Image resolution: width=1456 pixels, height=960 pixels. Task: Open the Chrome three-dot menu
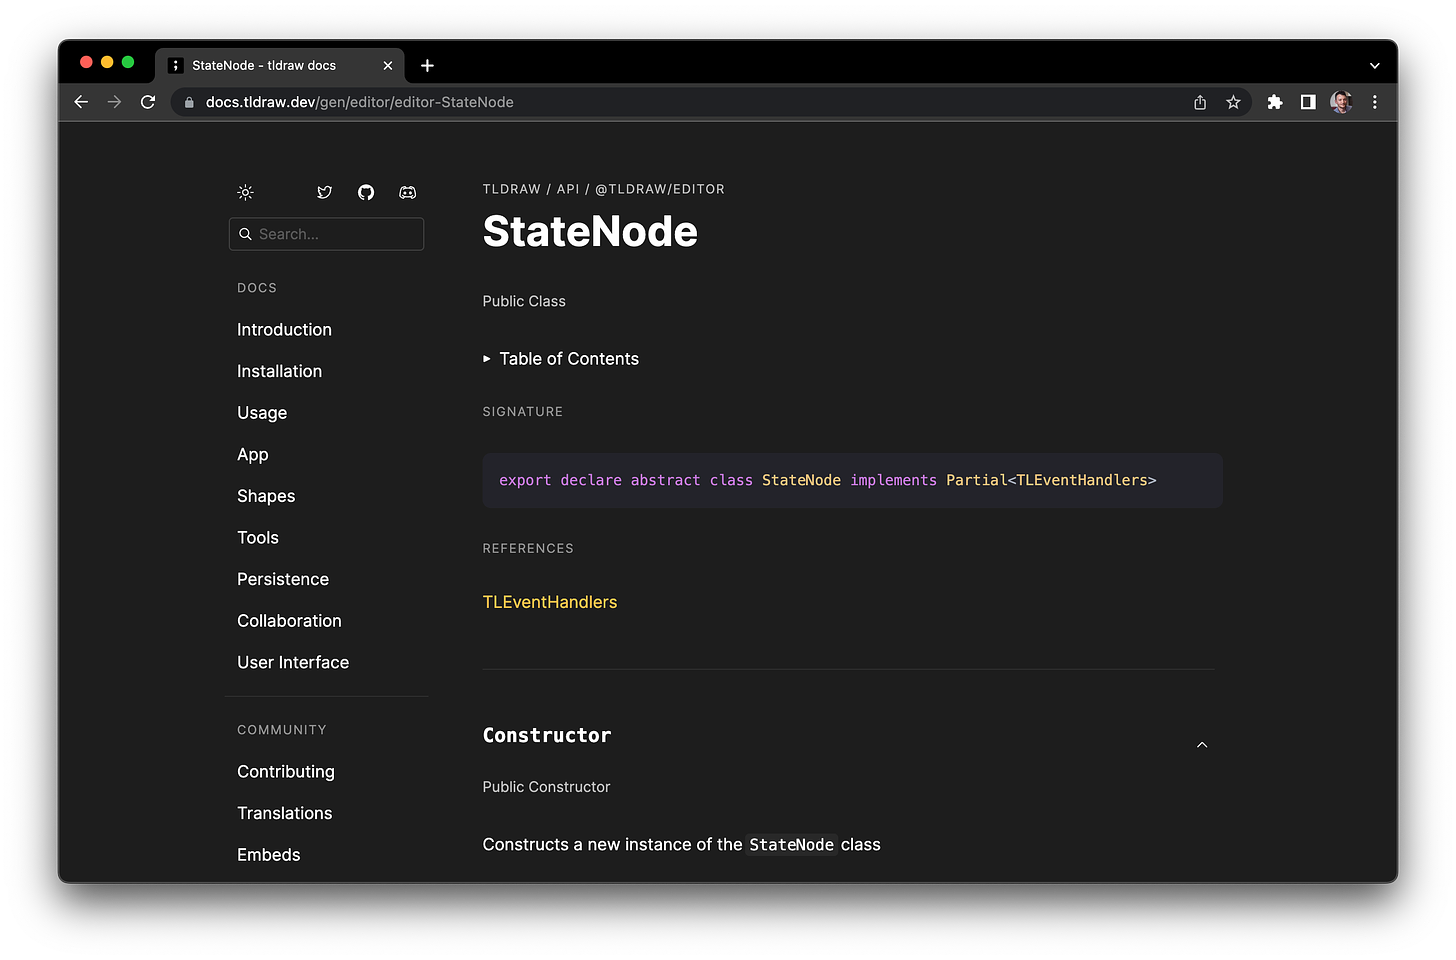[x=1375, y=102]
